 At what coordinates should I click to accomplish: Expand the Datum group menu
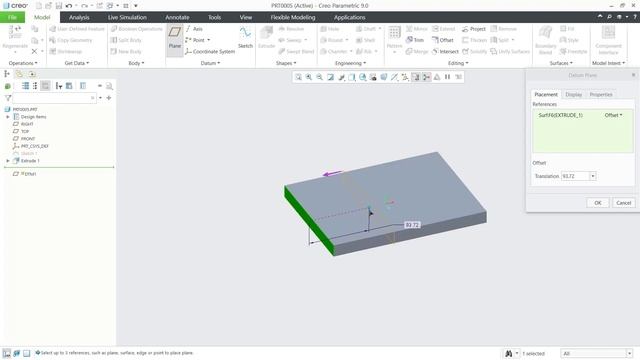pyautogui.click(x=210, y=63)
